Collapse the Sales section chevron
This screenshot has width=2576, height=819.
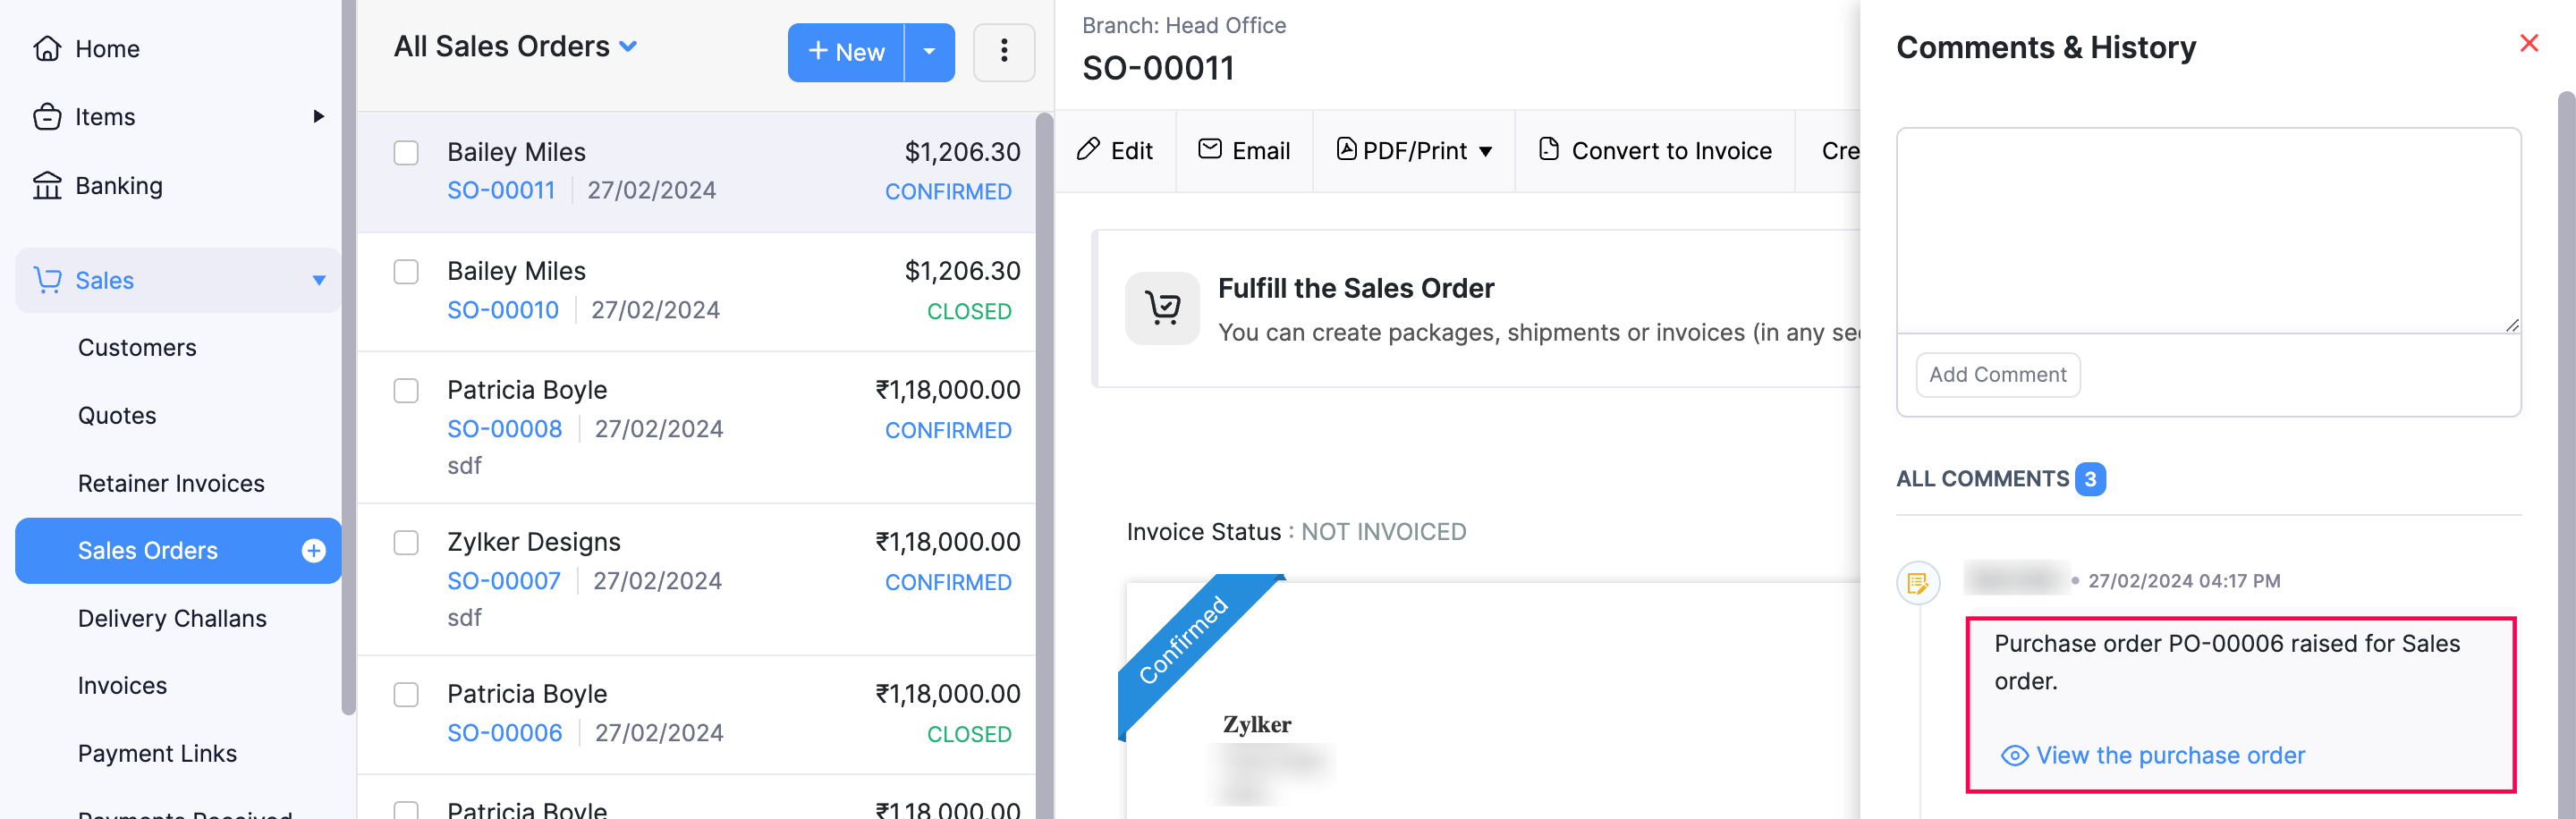pyautogui.click(x=318, y=280)
